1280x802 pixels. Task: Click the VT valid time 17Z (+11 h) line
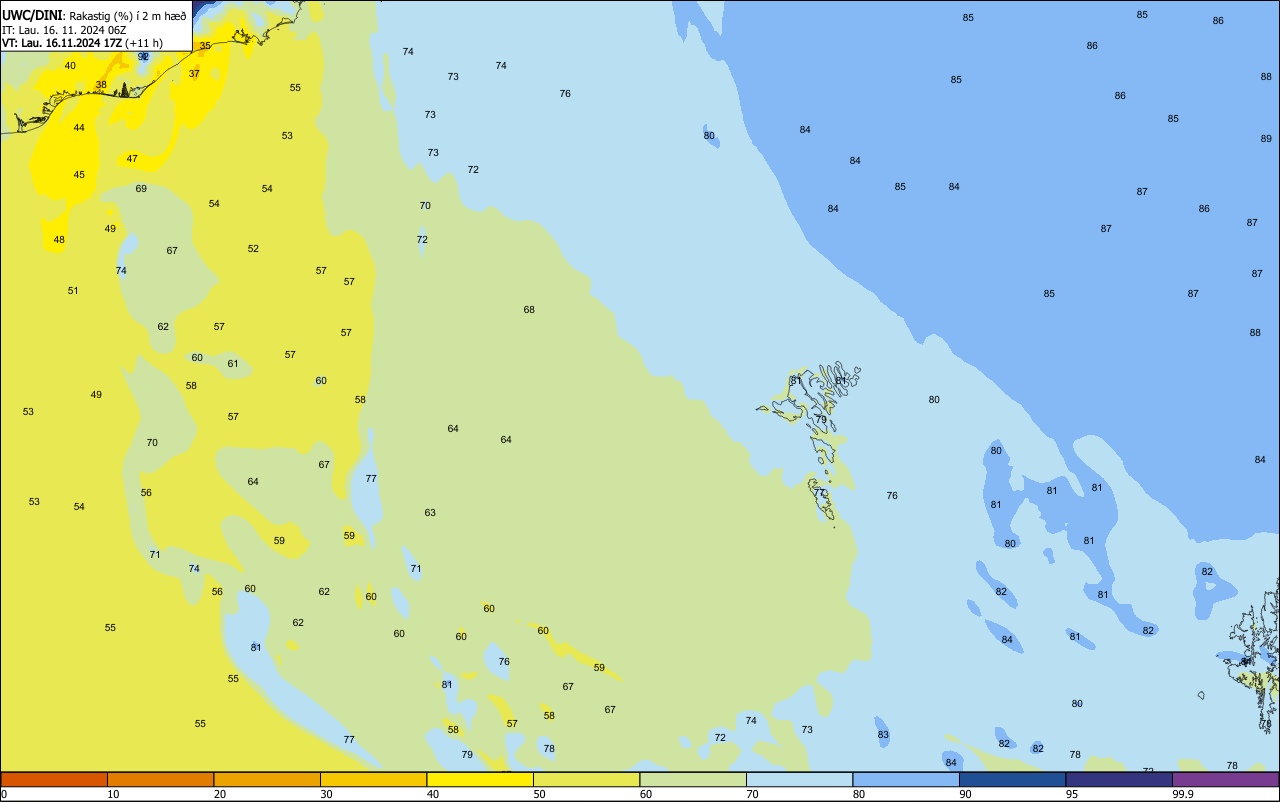click(82, 43)
